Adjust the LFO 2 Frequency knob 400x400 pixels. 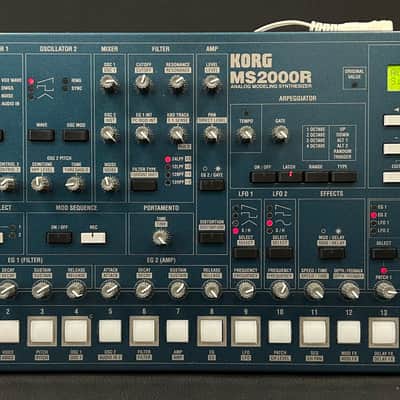coord(280,290)
